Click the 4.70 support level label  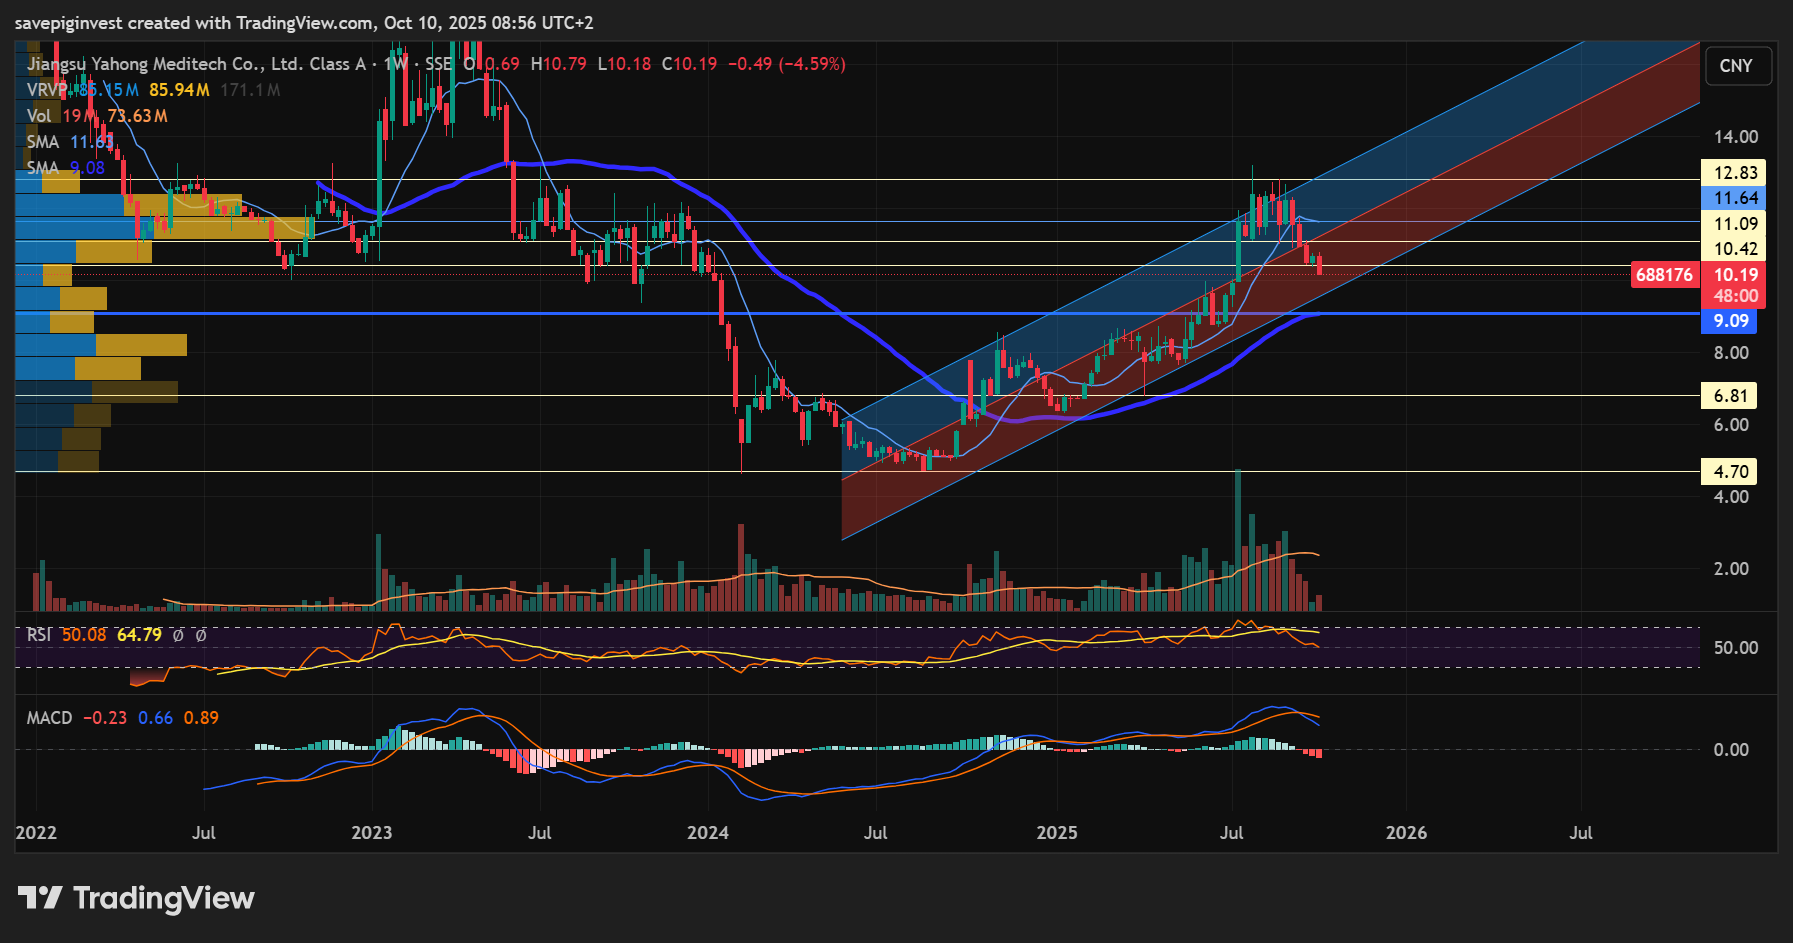pyautogui.click(x=1730, y=472)
